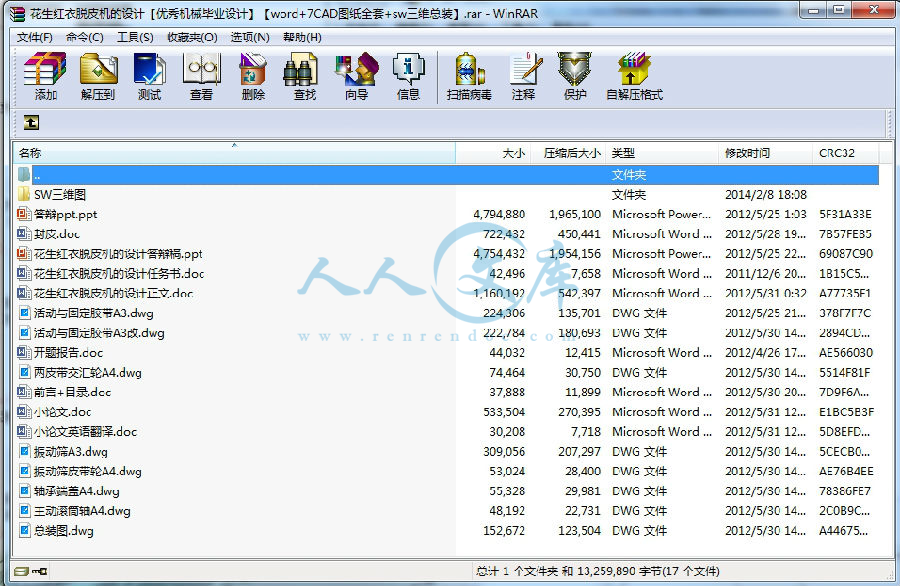Click the empty address path bar
The width and height of the screenshot is (900, 586).
464,122
